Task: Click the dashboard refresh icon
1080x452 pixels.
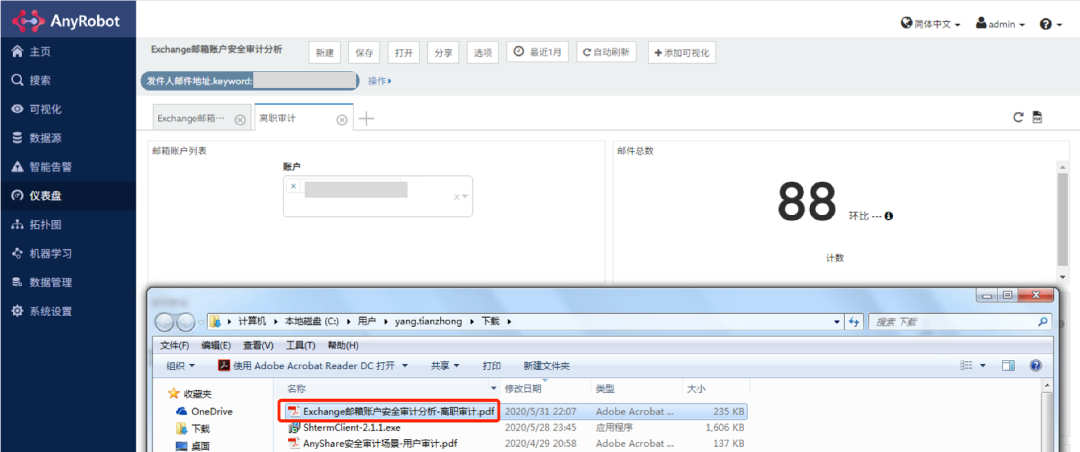Action: coord(1018,117)
